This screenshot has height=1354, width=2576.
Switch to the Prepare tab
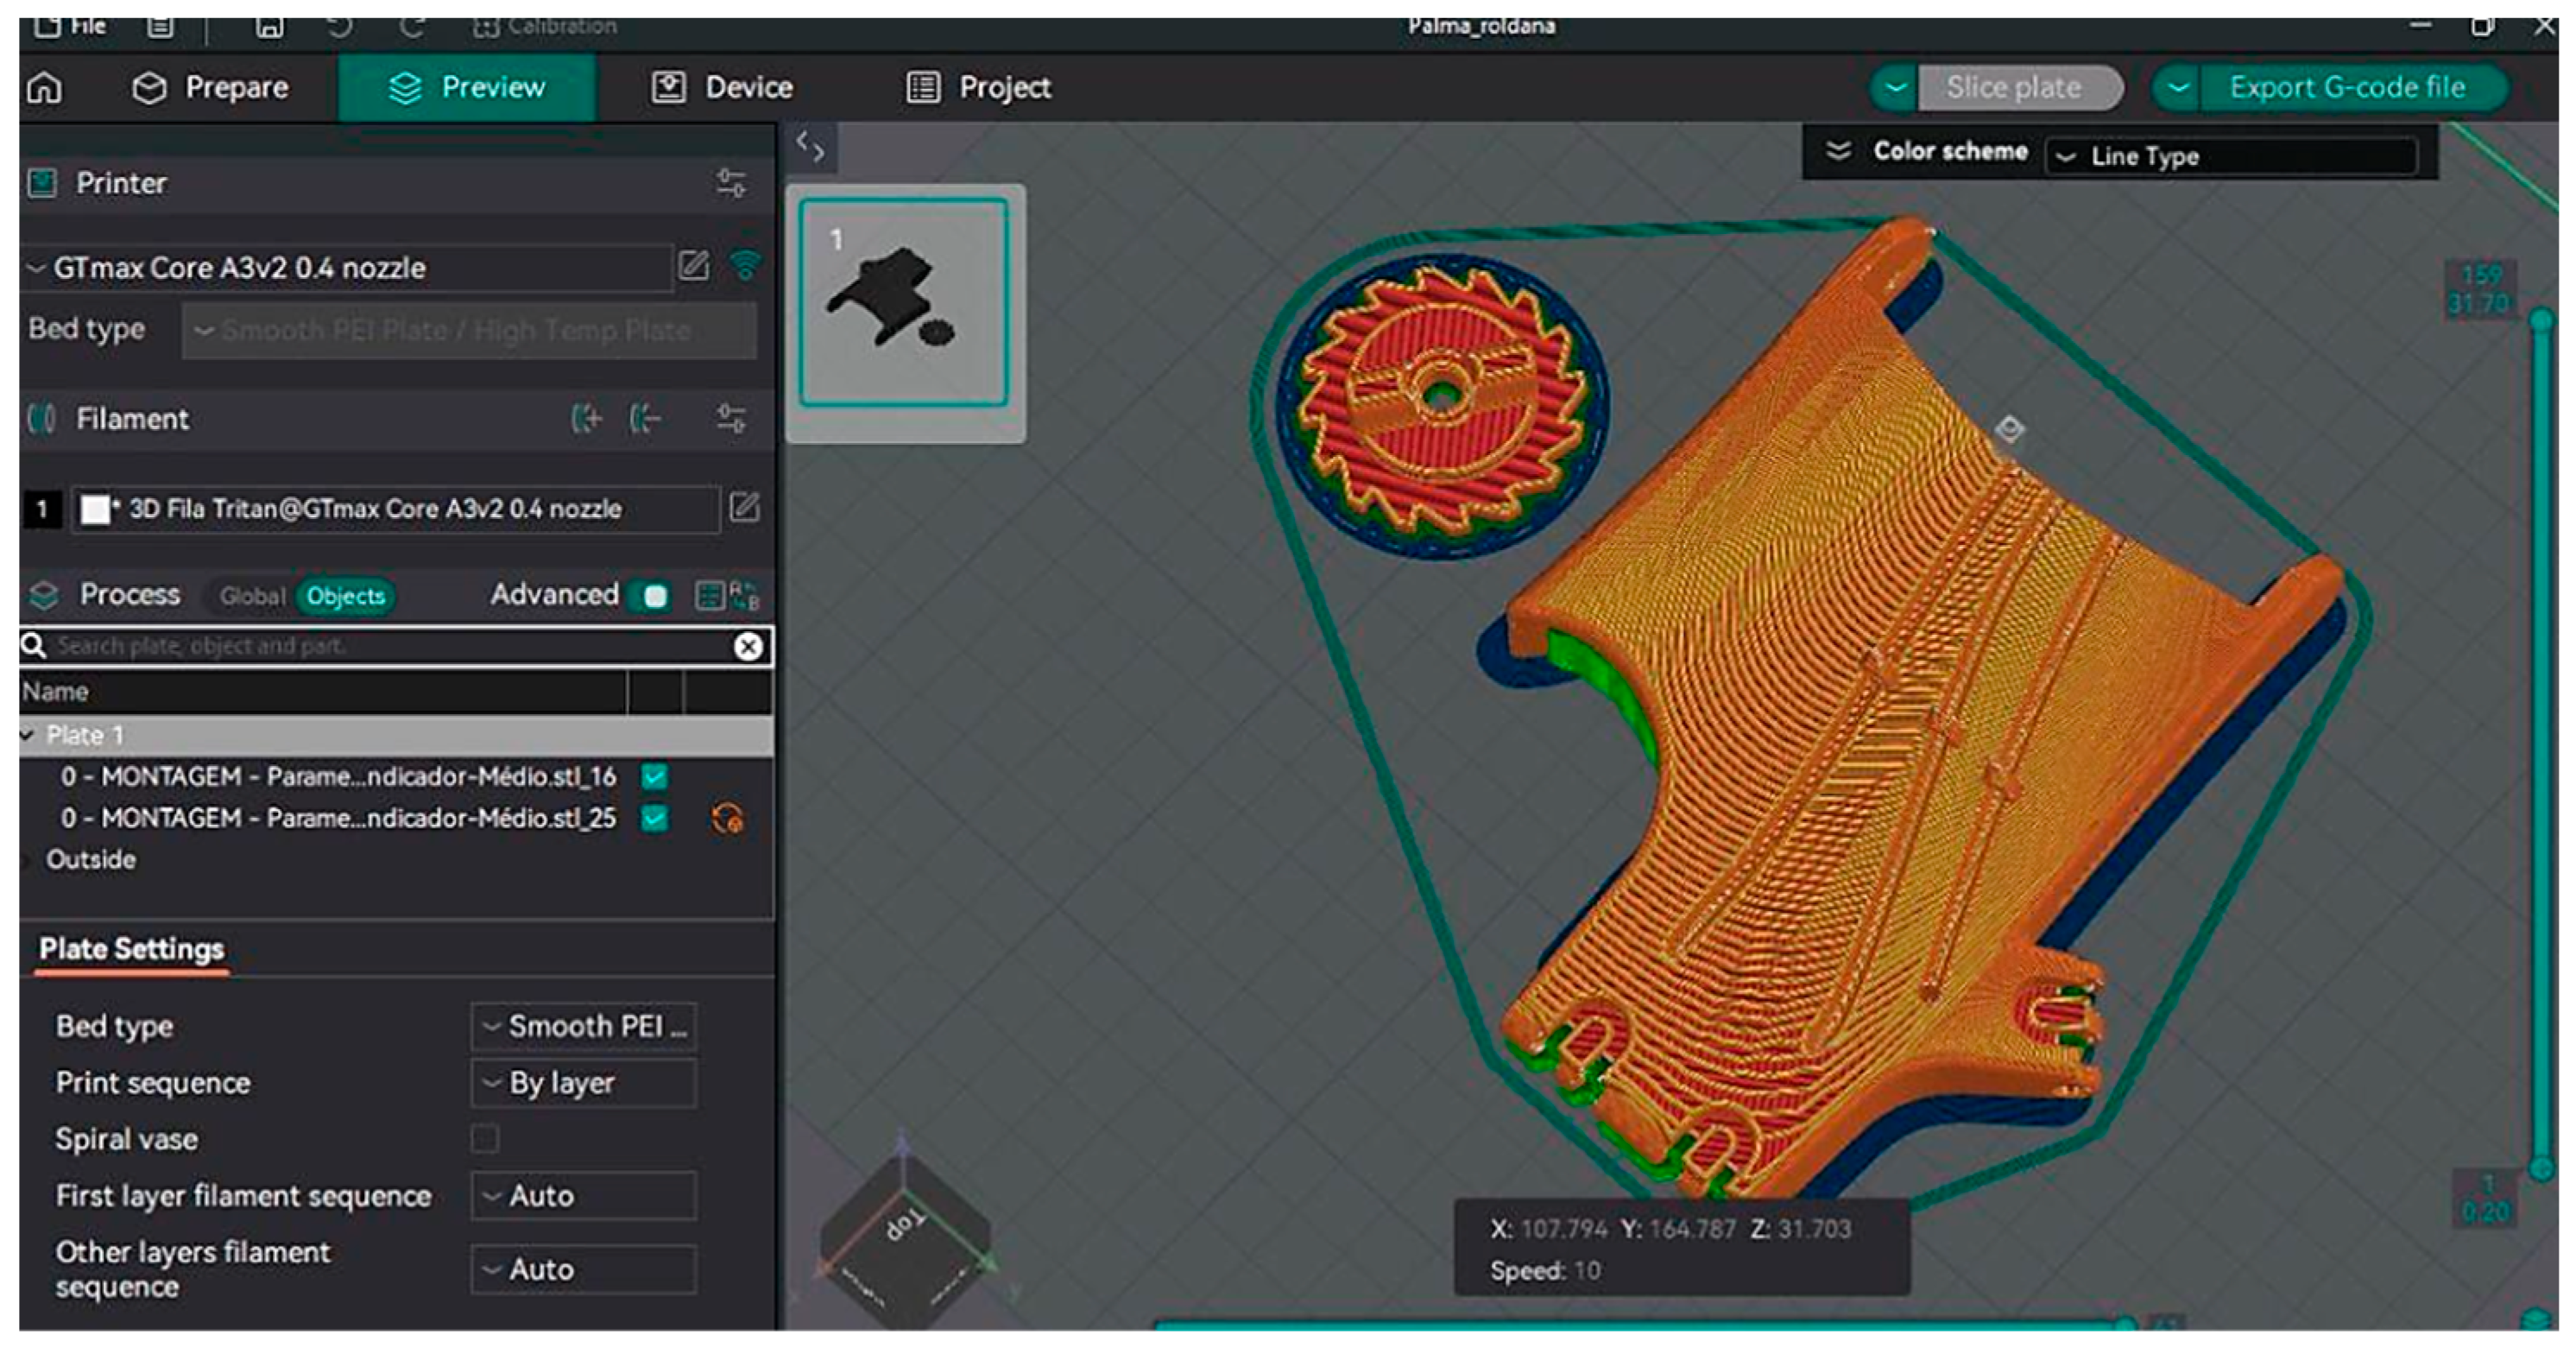(211, 88)
